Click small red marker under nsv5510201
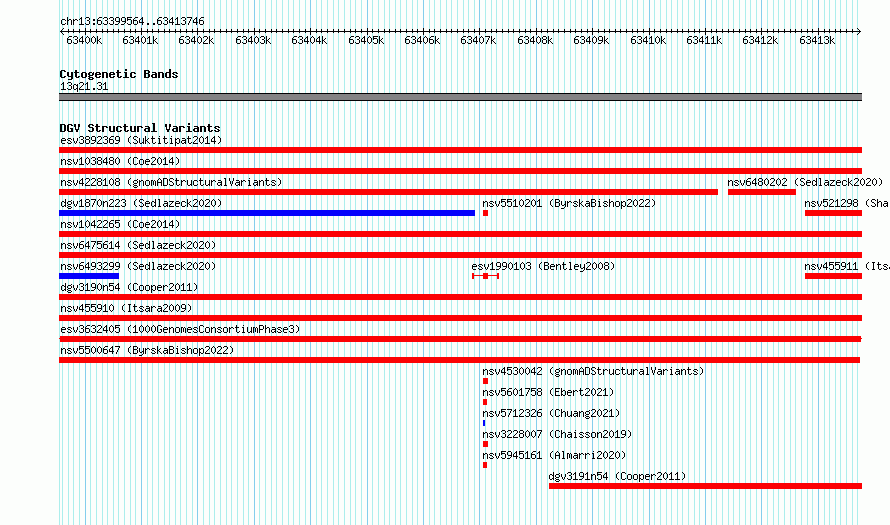This screenshot has width=890, height=525. pyautogui.click(x=485, y=213)
